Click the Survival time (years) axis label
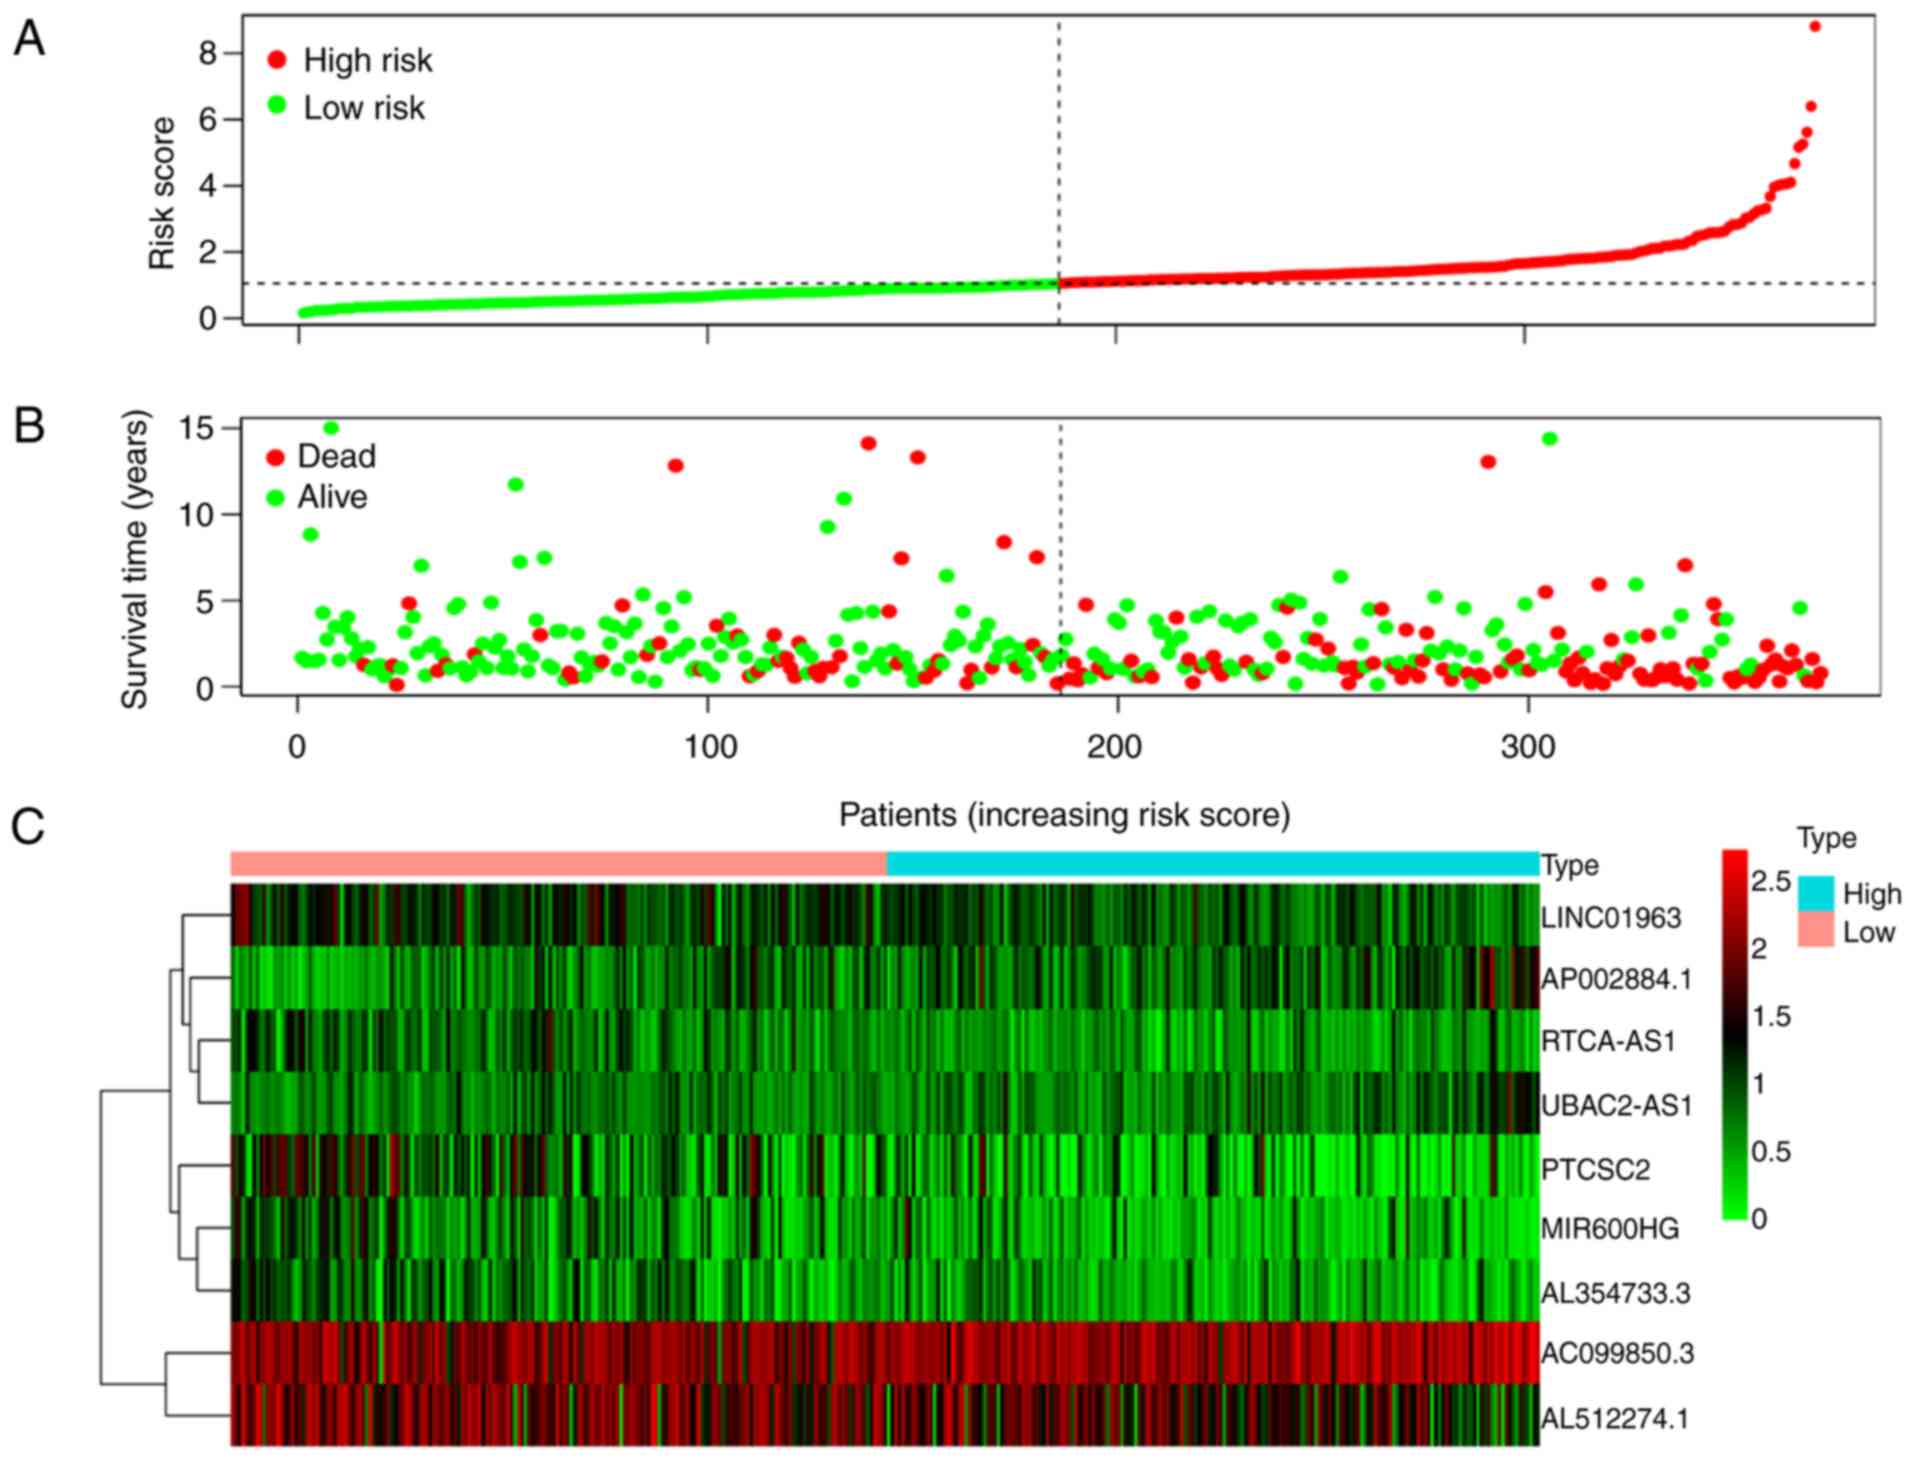Screen dimensions: 1913x1461 click(x=134, y=560)
